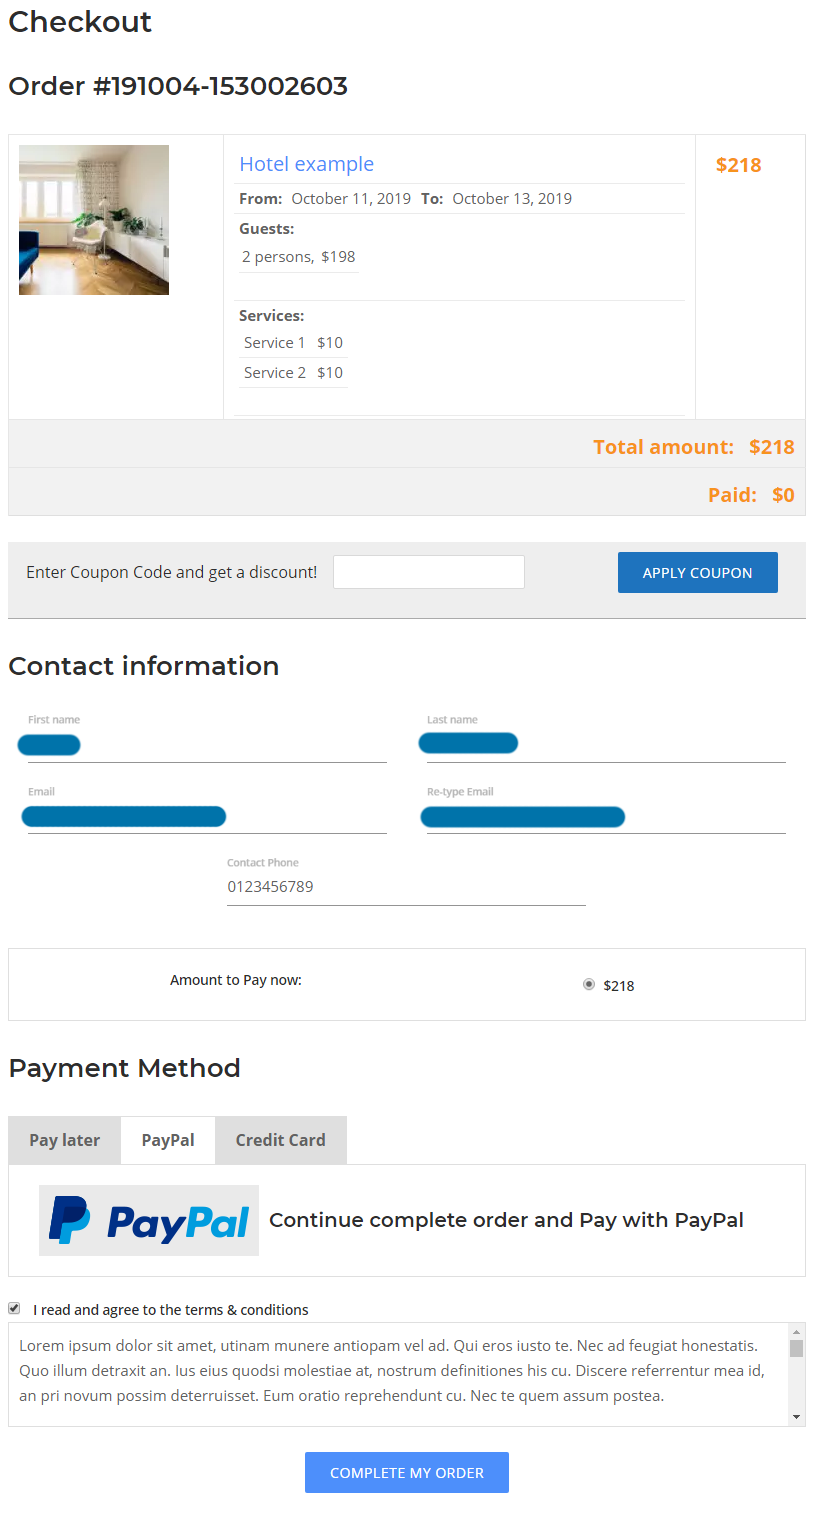Switch to the Credit Card tab
824x1516 pixels.
[281, 1140]
